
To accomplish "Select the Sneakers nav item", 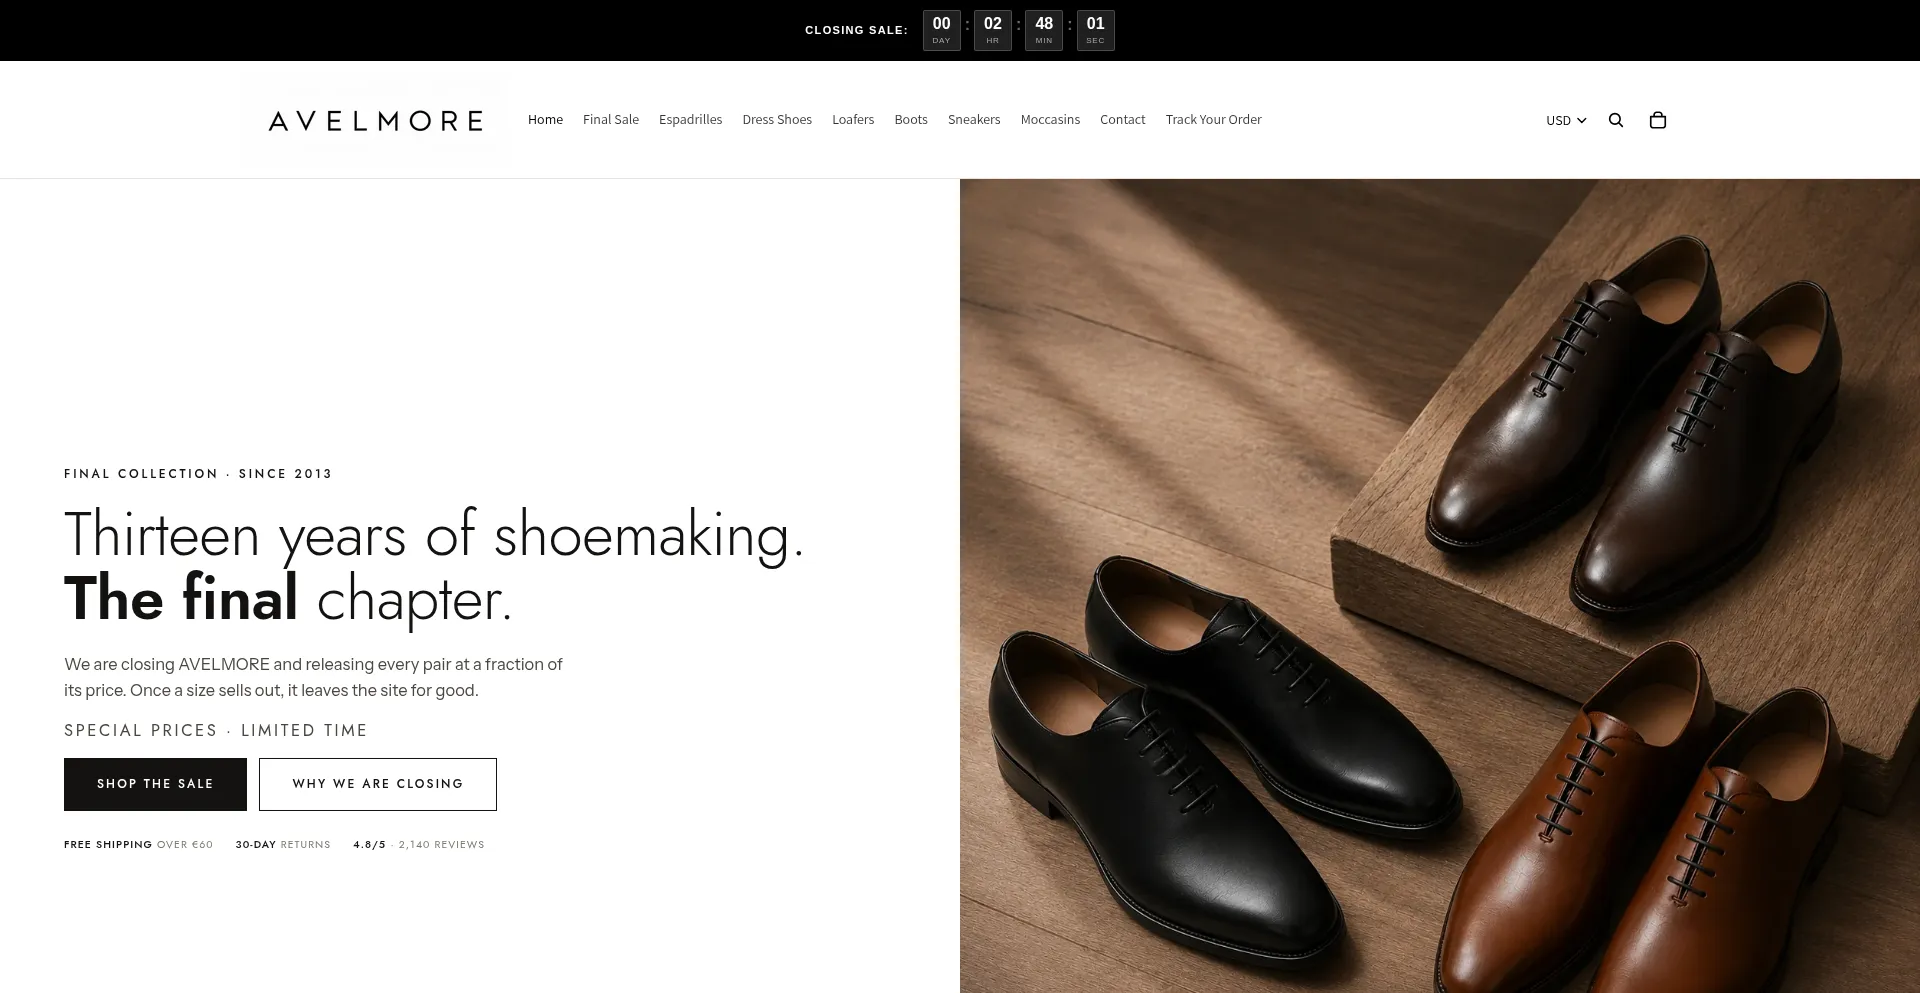I will tap(974, 119).
